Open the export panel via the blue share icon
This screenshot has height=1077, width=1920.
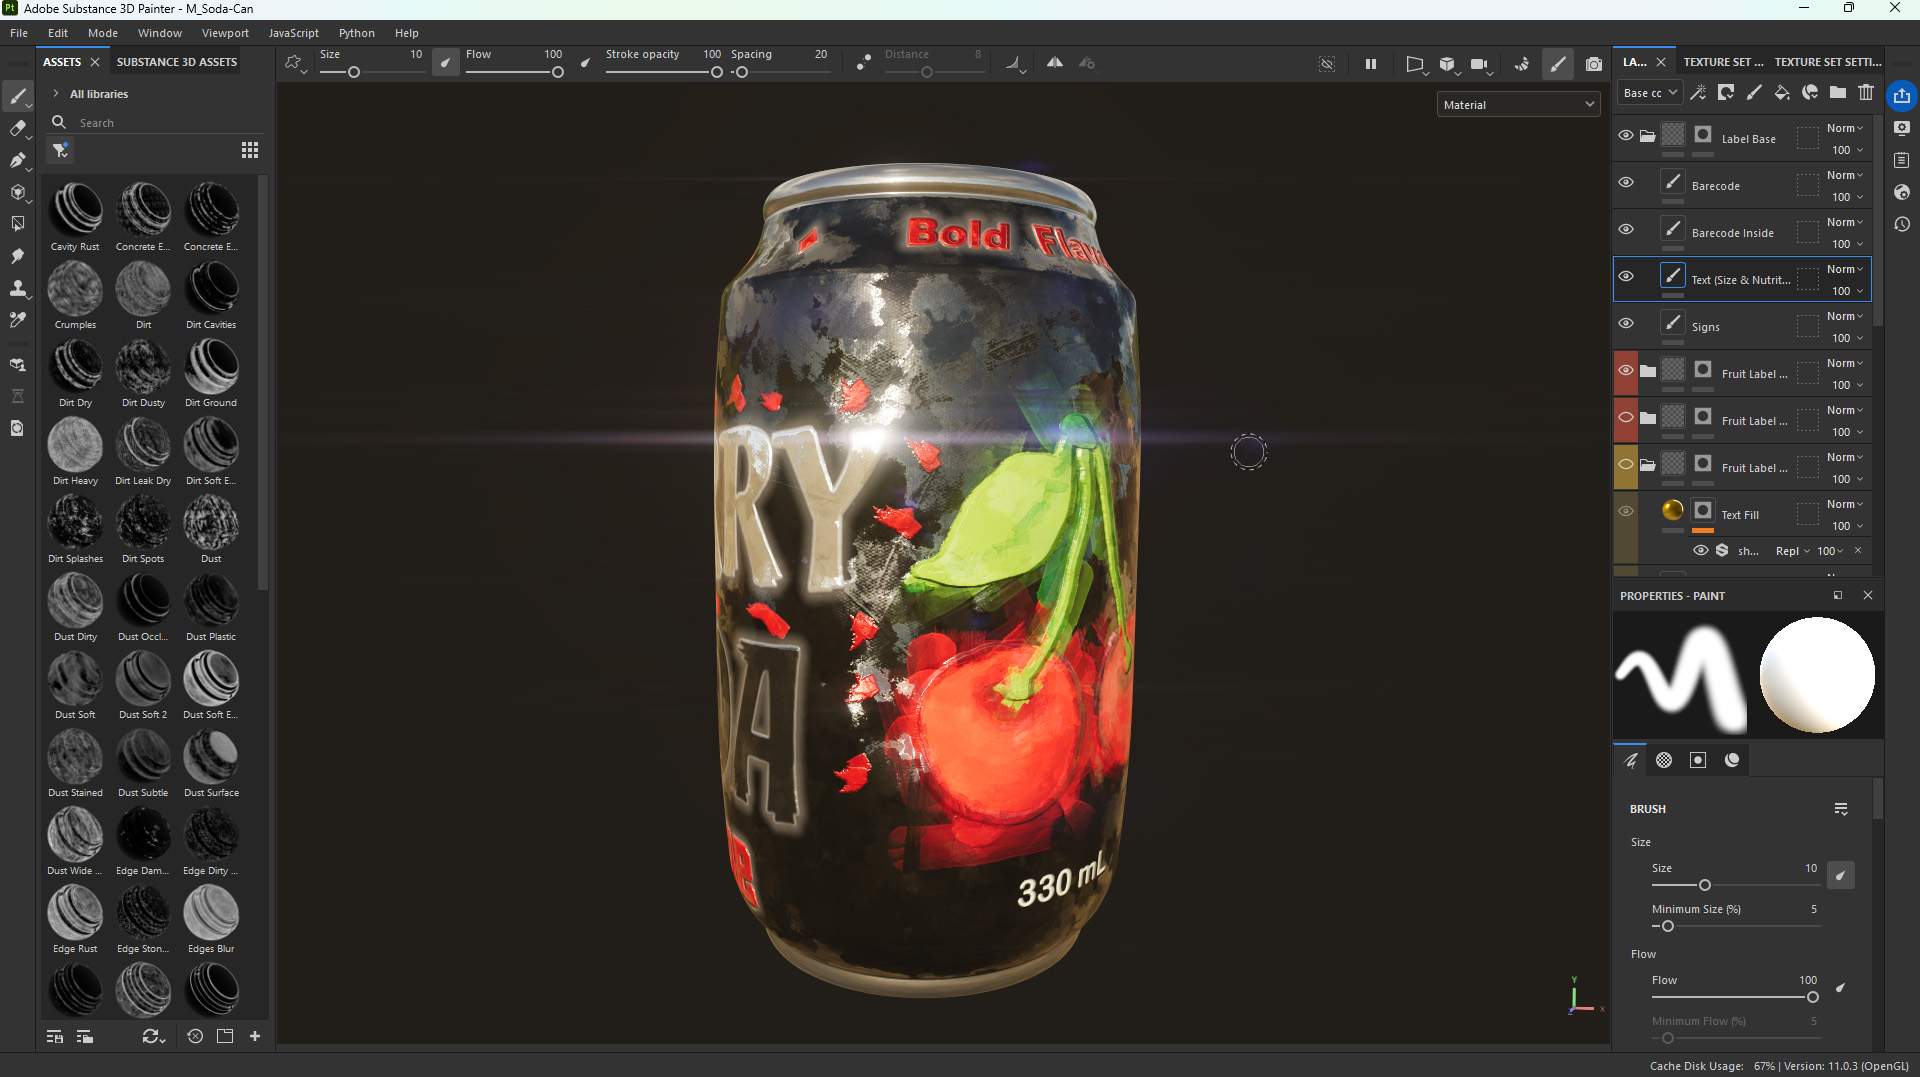click(1901, 96)
